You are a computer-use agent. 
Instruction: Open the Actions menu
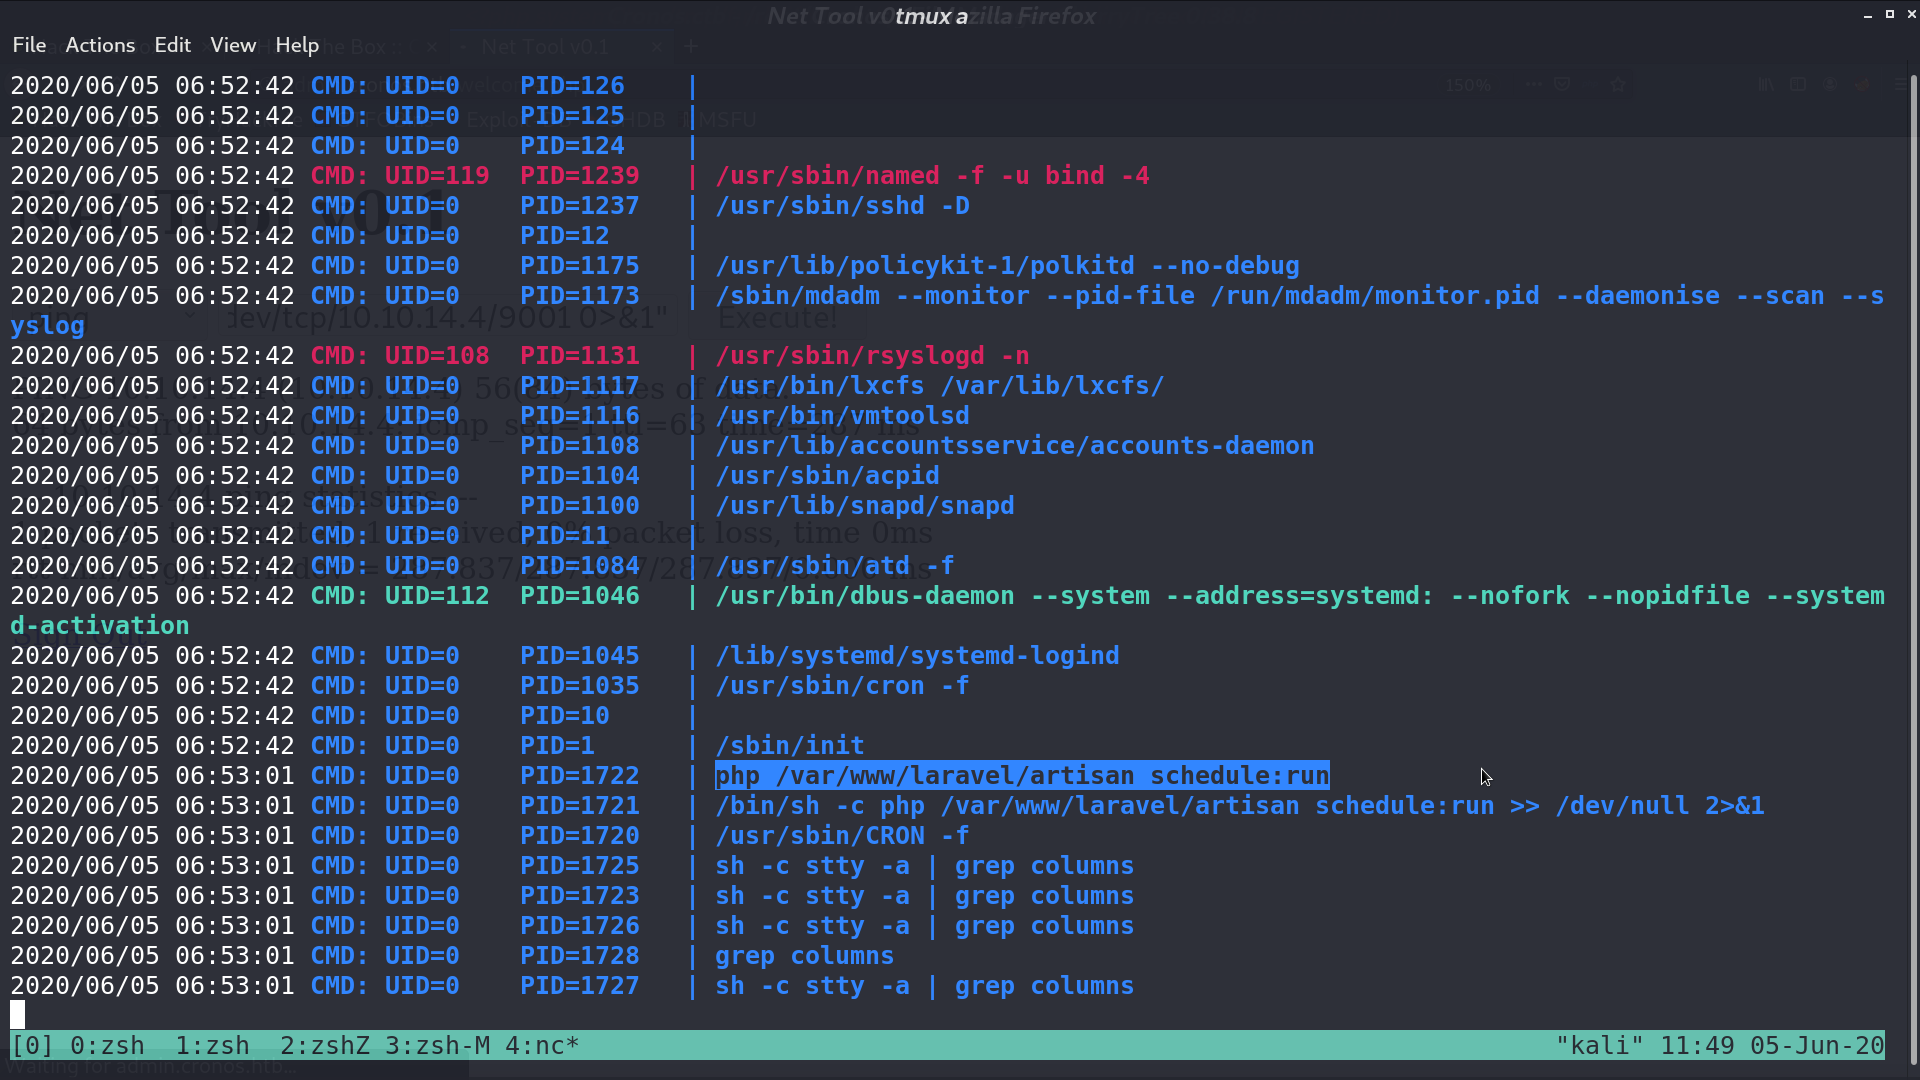coord(100,45)
